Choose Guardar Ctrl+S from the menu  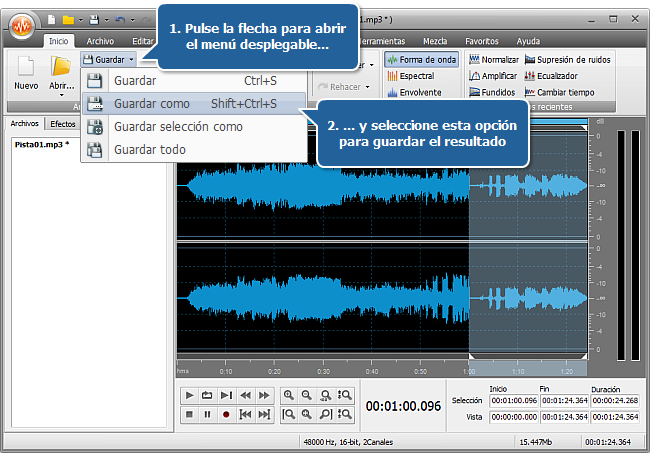[194, 80]
